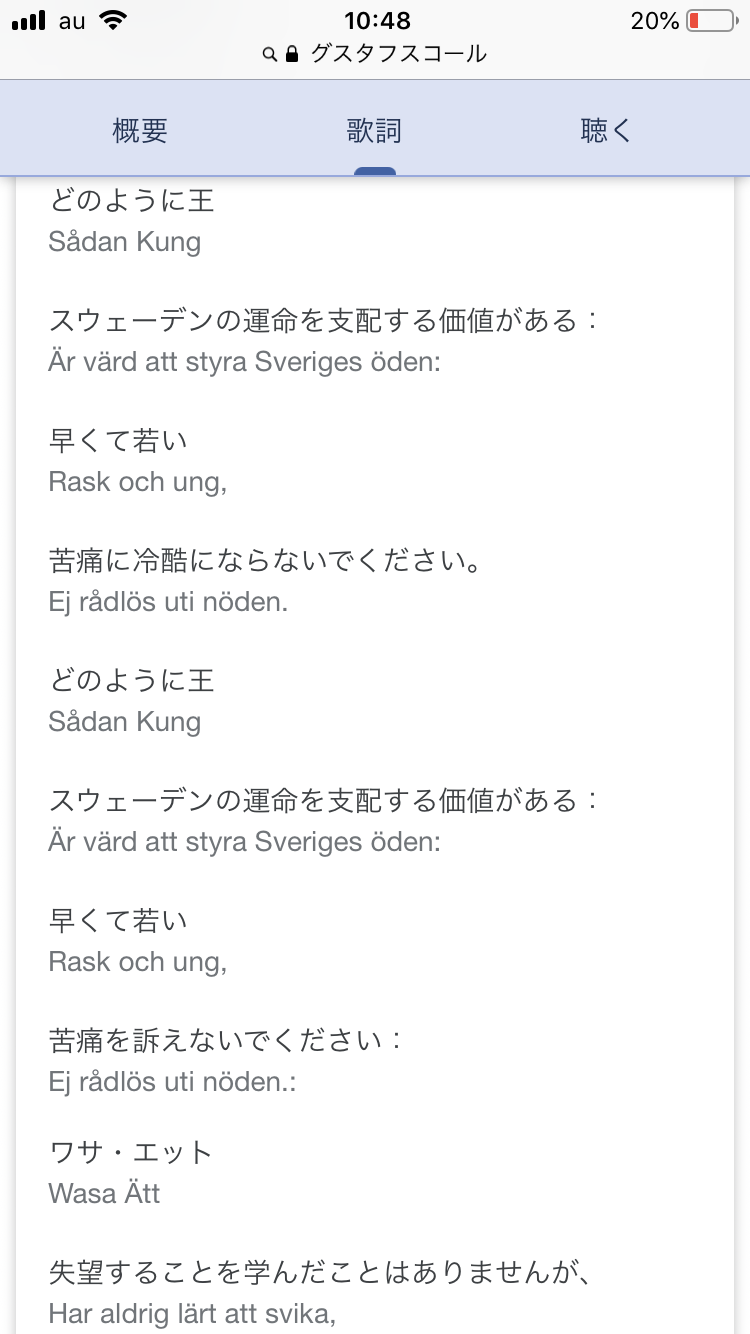
Task: Tap the Wasa Ätt original lyric text
Action: (x=104, y=1193)
